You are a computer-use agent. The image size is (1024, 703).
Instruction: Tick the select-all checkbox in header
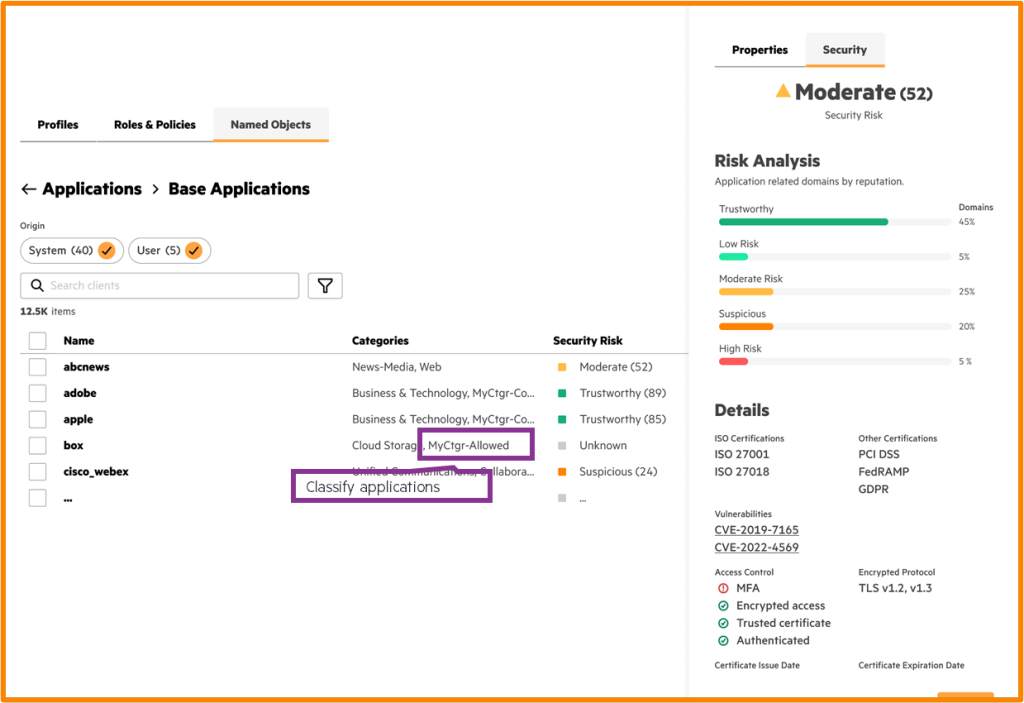coord(37,341)
